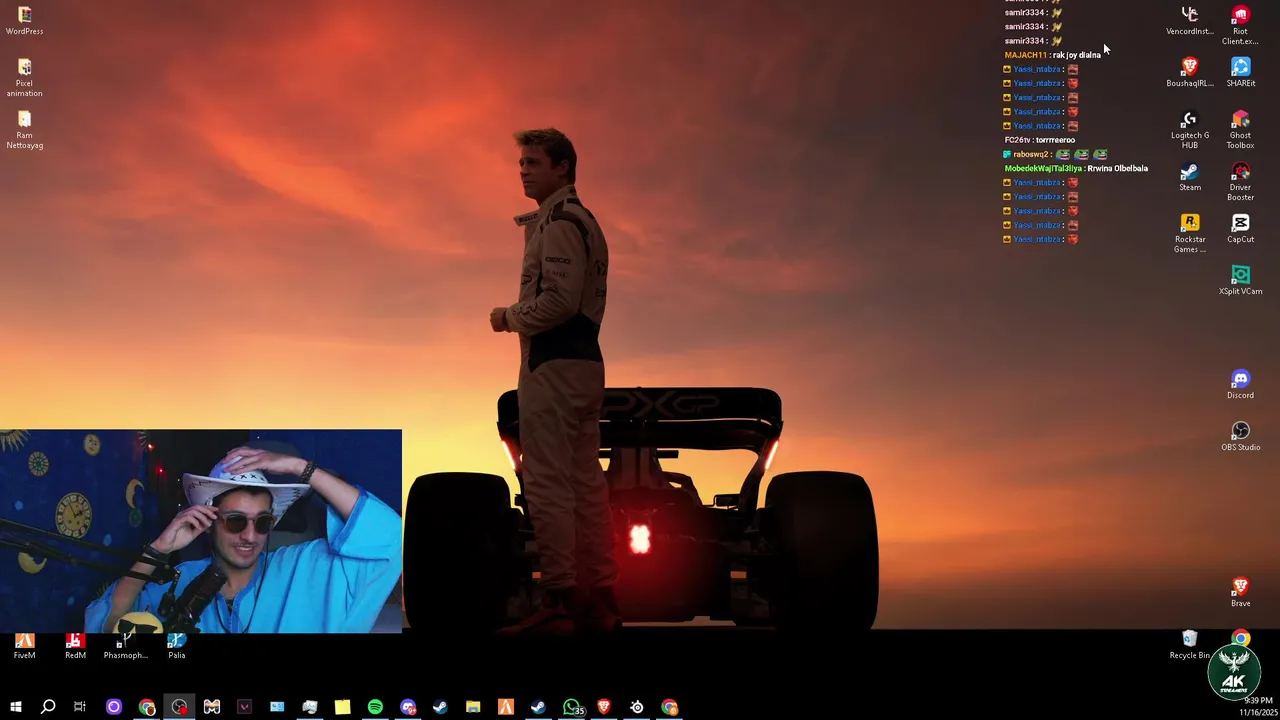Click the username "raboswq2" in chat
Screen dimensions: 1280x720
coord(1031,154)
